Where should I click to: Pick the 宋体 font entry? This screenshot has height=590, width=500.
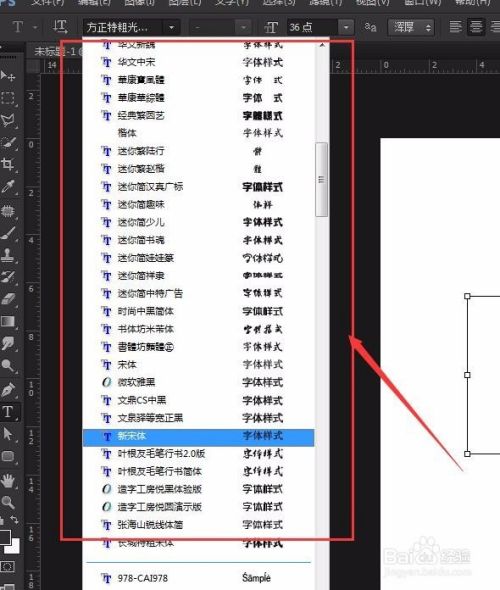(198, 365)
